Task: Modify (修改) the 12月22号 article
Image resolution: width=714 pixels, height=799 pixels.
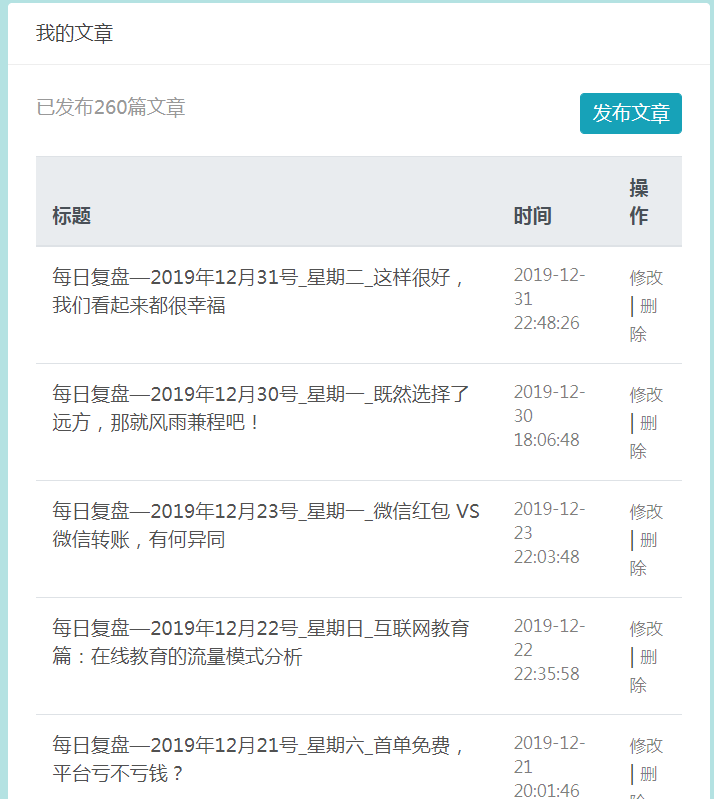Action: pos(646,628)
